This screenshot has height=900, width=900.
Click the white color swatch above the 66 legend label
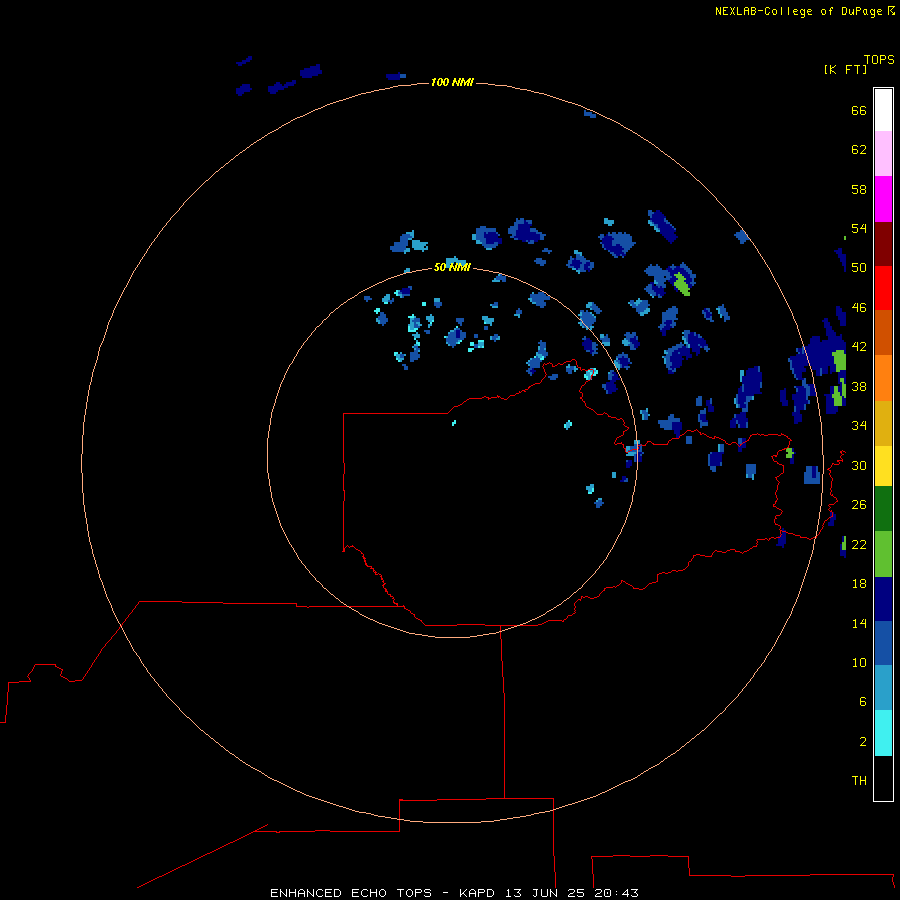pos(883,110)
